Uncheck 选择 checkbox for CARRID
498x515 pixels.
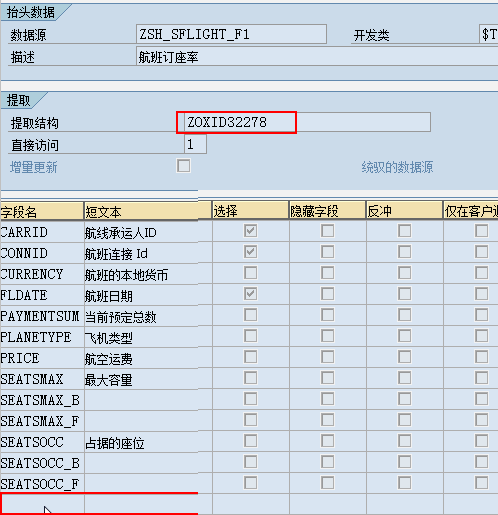(x=250, y=231)
